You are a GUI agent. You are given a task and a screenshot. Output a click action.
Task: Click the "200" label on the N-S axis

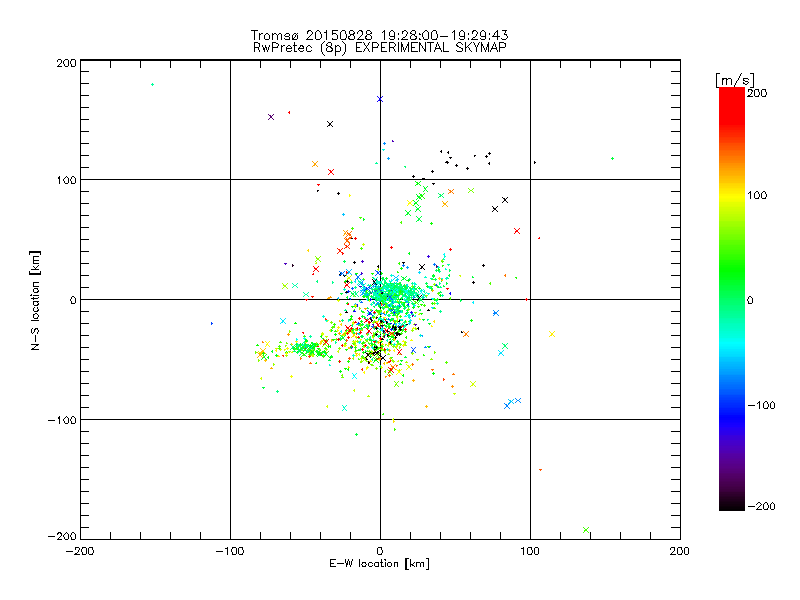(66, 63)
